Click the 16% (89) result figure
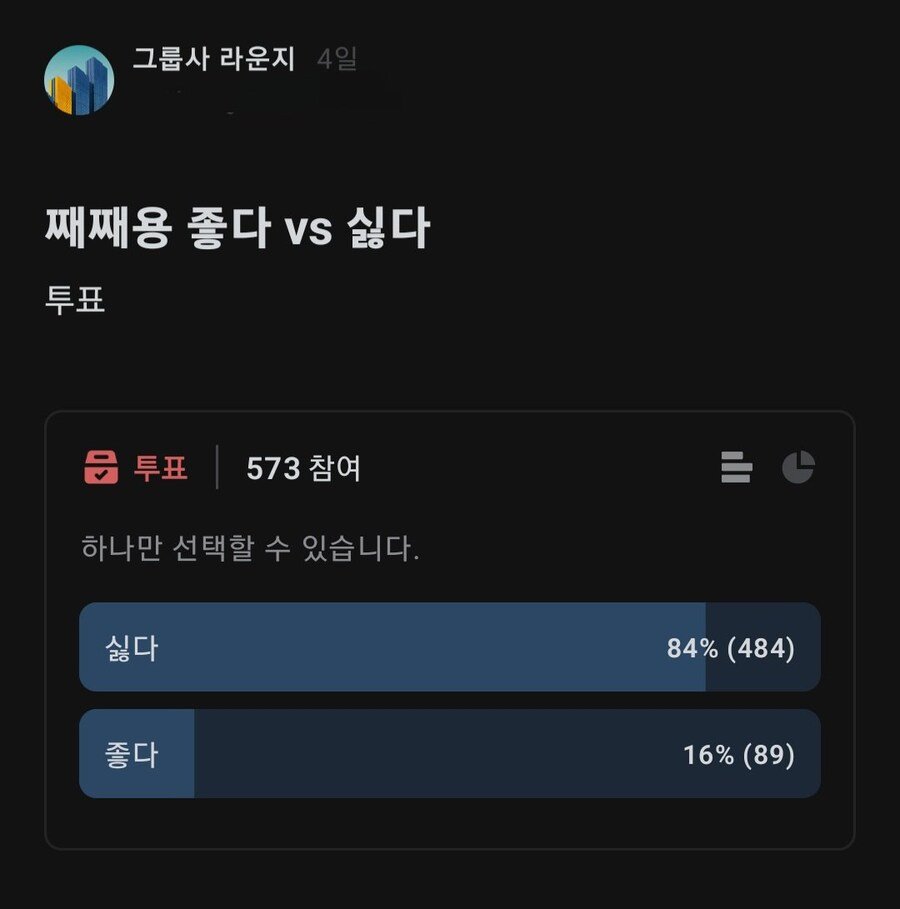Image resolution: width=900 pixels, height=909 pixels. click(739, 754)
